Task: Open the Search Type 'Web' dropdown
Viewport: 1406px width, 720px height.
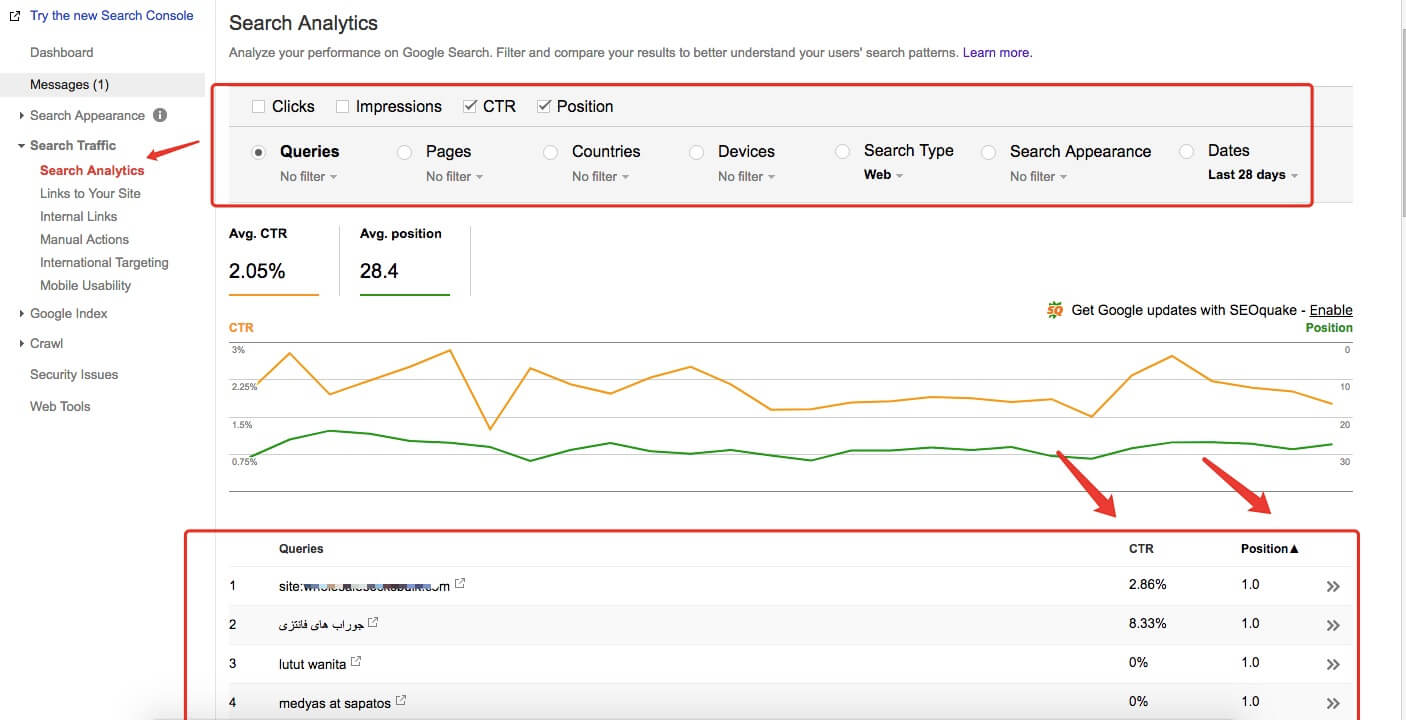Action: pyautogui.click(x=883, y=175)
